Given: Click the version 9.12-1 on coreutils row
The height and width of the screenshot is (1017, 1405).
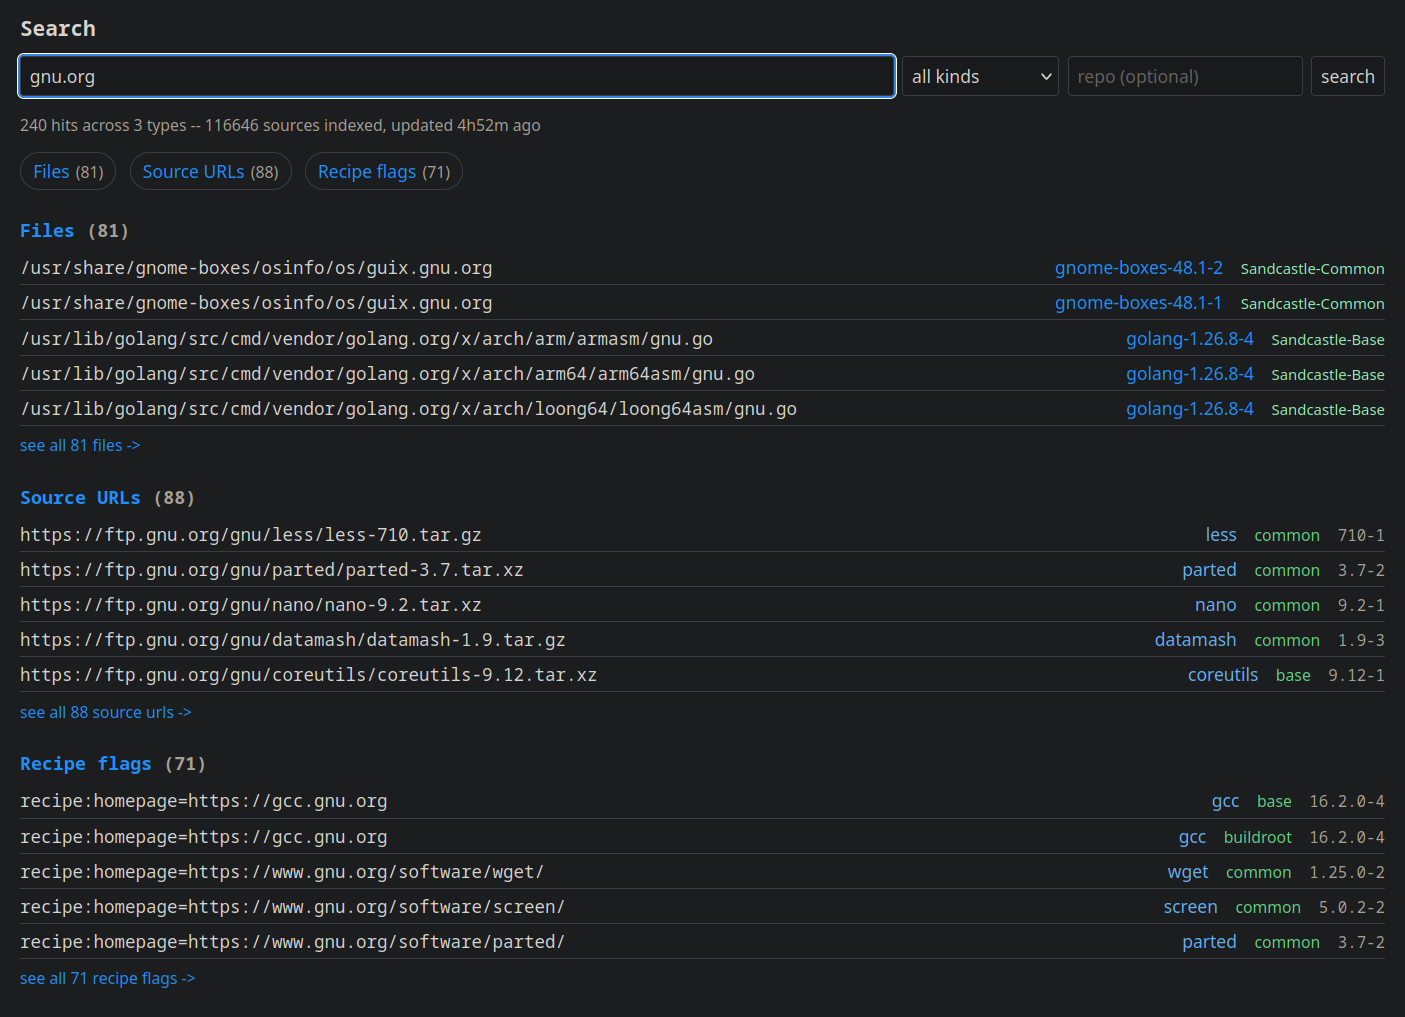Looking at the screenshot, I should (1356, 676).
